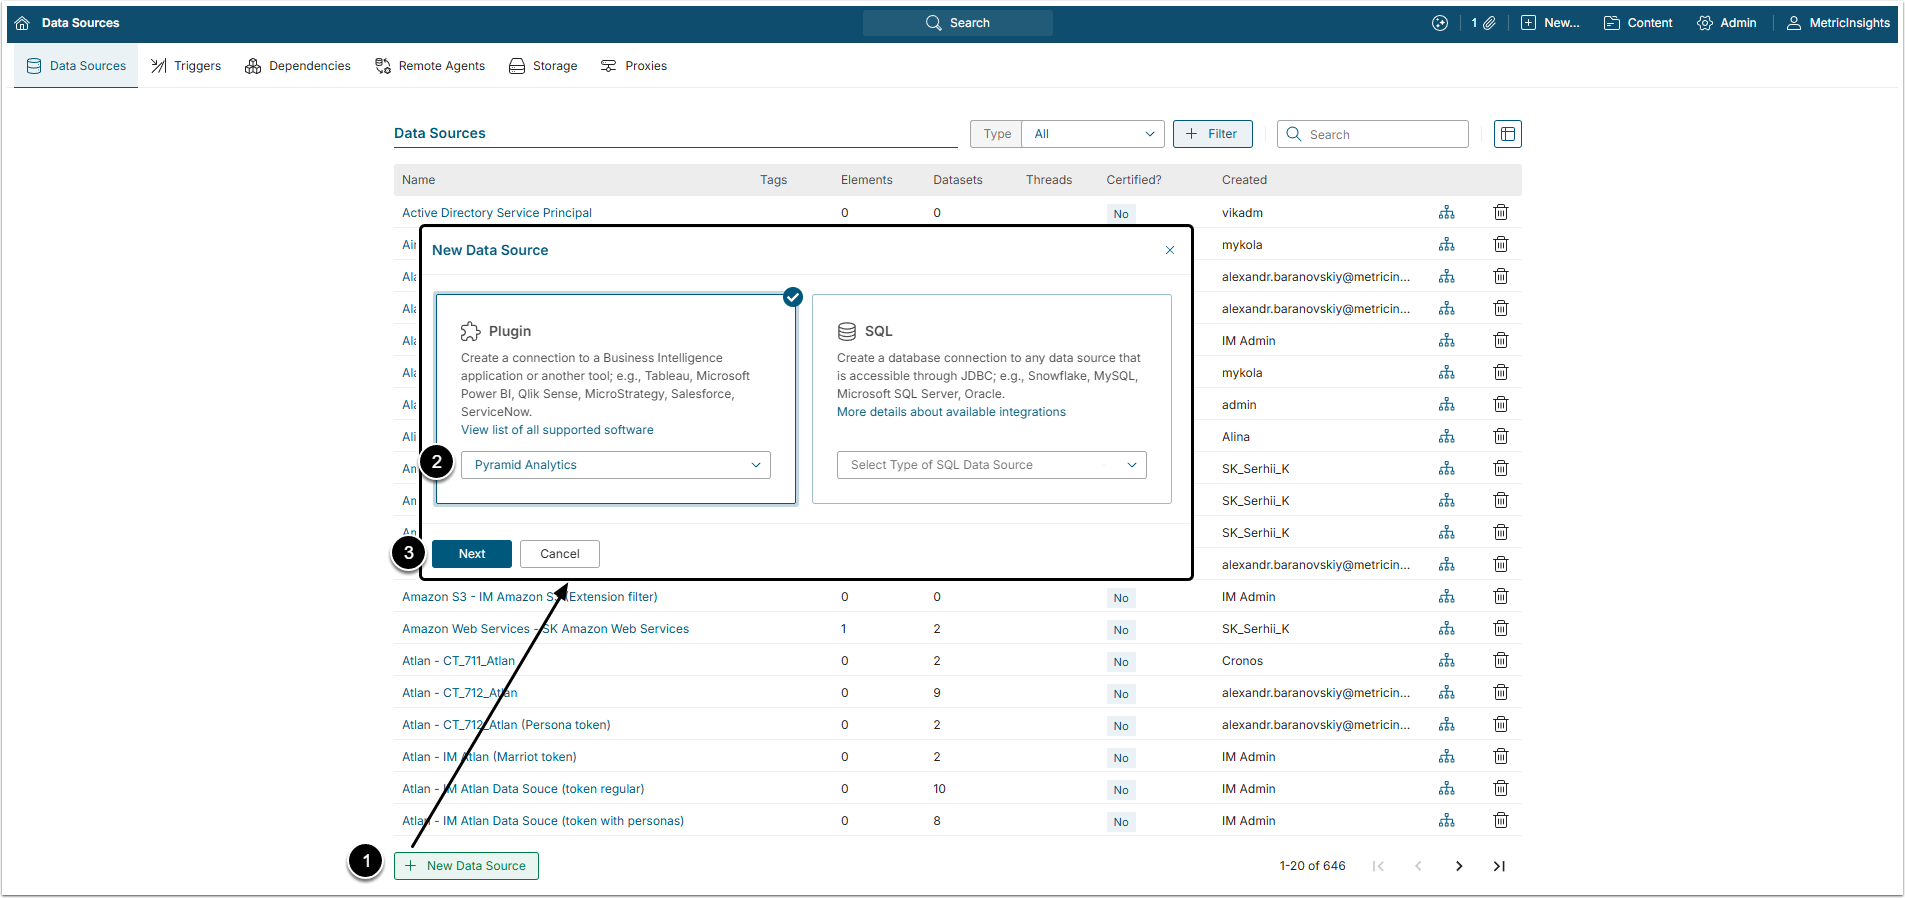Close the New Data Source dialog
The width and height of the screenshot is (1905, 898).
[x=1169, y=250]
